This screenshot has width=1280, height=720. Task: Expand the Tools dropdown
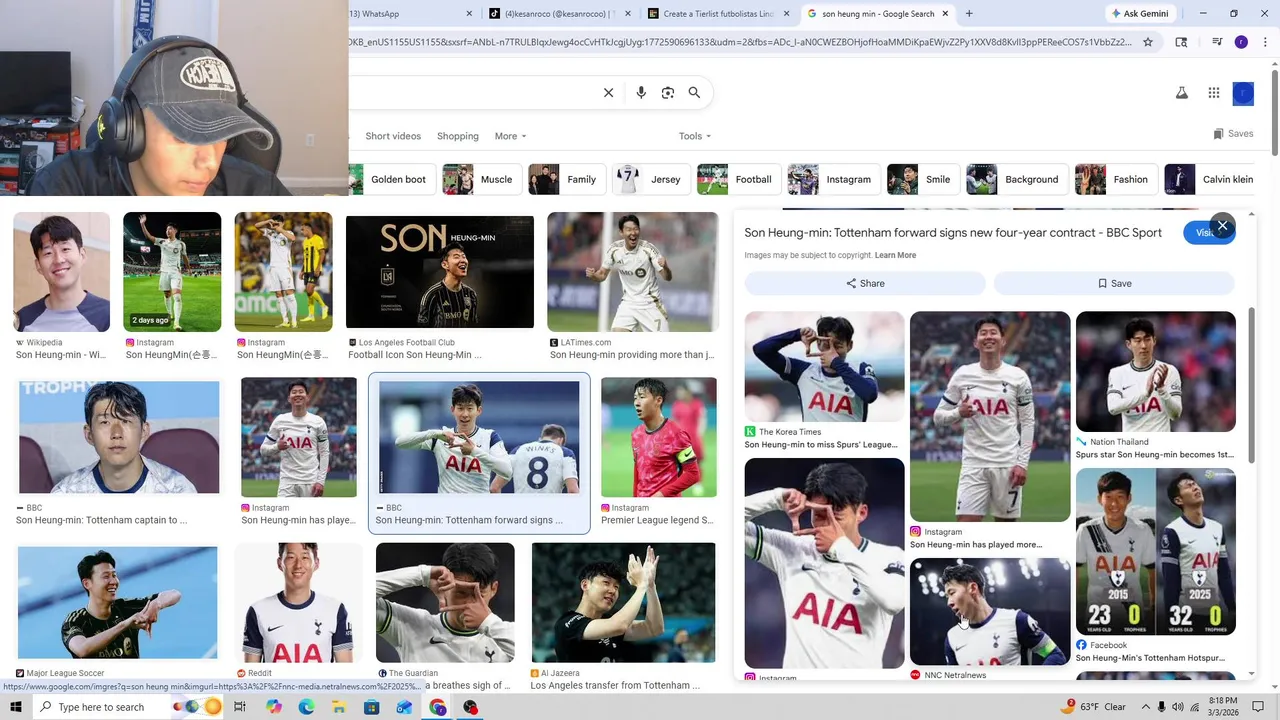click(695, 136)
